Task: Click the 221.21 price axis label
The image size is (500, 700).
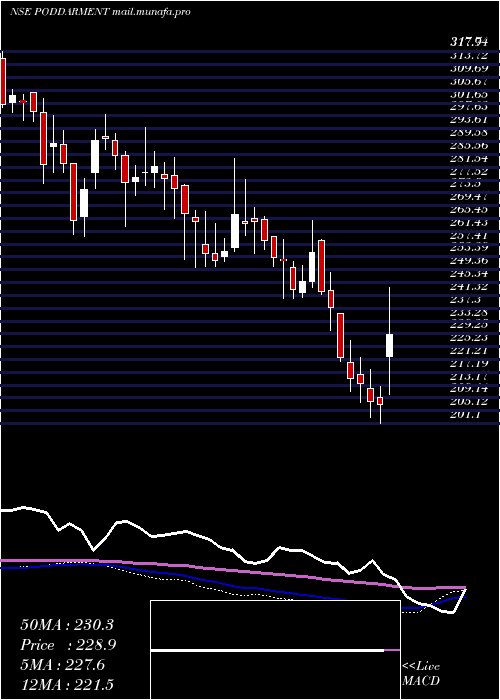Action: [x=469, y=350]
